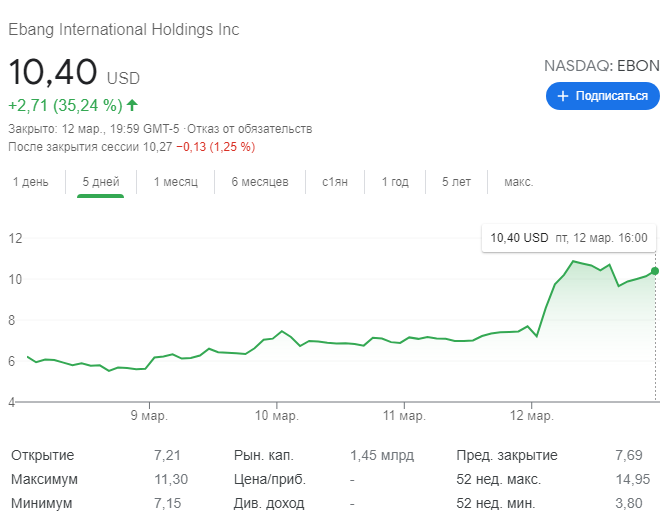Image resolution: width=669 pixels, height=522 pixels.
Task: Click the after-hours price 10,27
Action: 157,147
